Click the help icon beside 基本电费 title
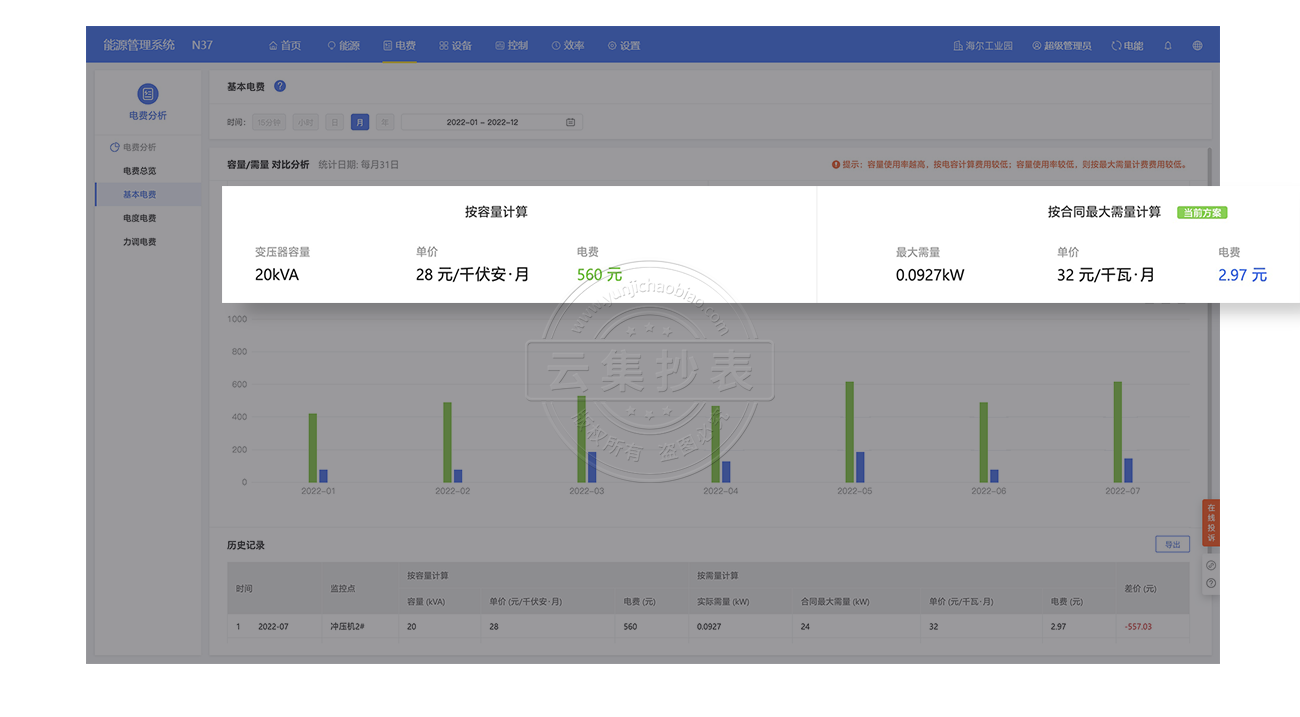Viewport: 1300px width, 717px height. pyautogui.click(x=280, y=87)
